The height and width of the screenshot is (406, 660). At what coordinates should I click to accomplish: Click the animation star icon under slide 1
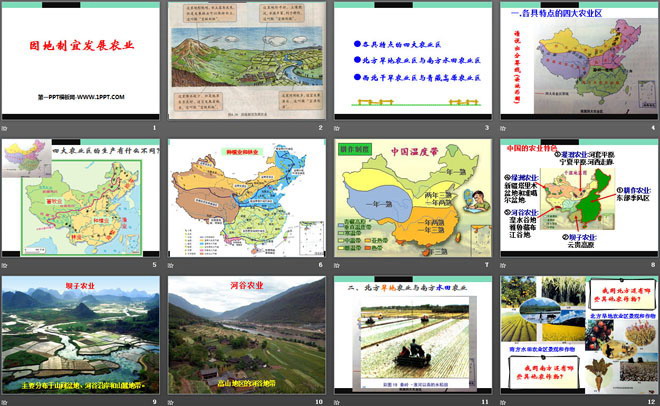tap(6, 128)
